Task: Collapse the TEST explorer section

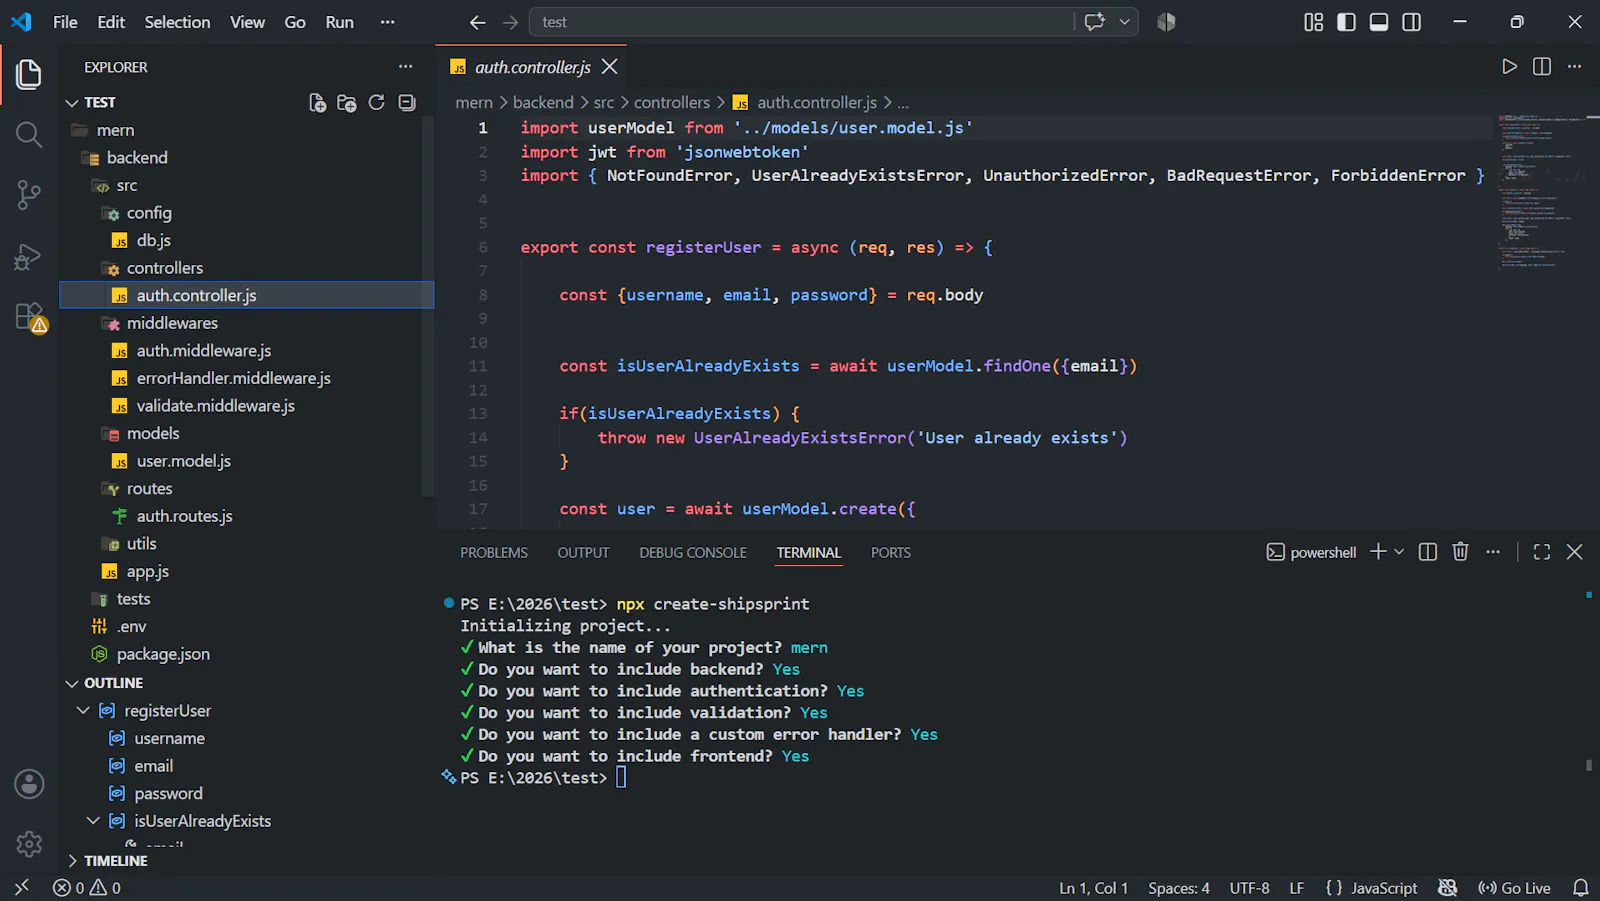Action: [71, 103]
